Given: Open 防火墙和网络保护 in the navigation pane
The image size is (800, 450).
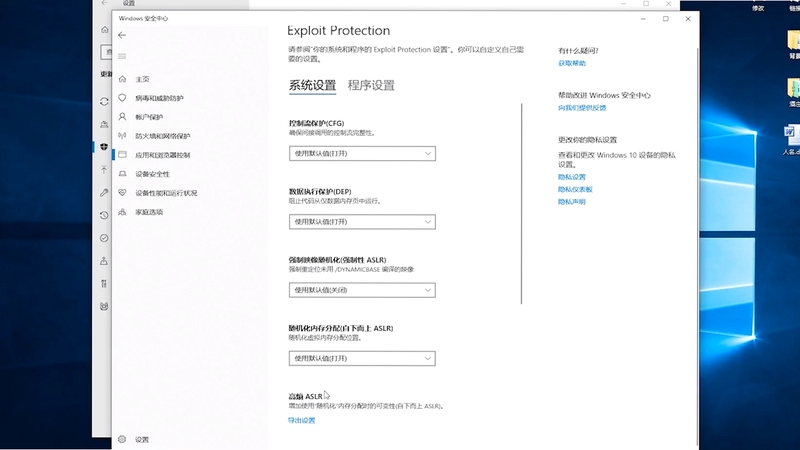Looking at the screenshot, I should click(x=163, y=136).
